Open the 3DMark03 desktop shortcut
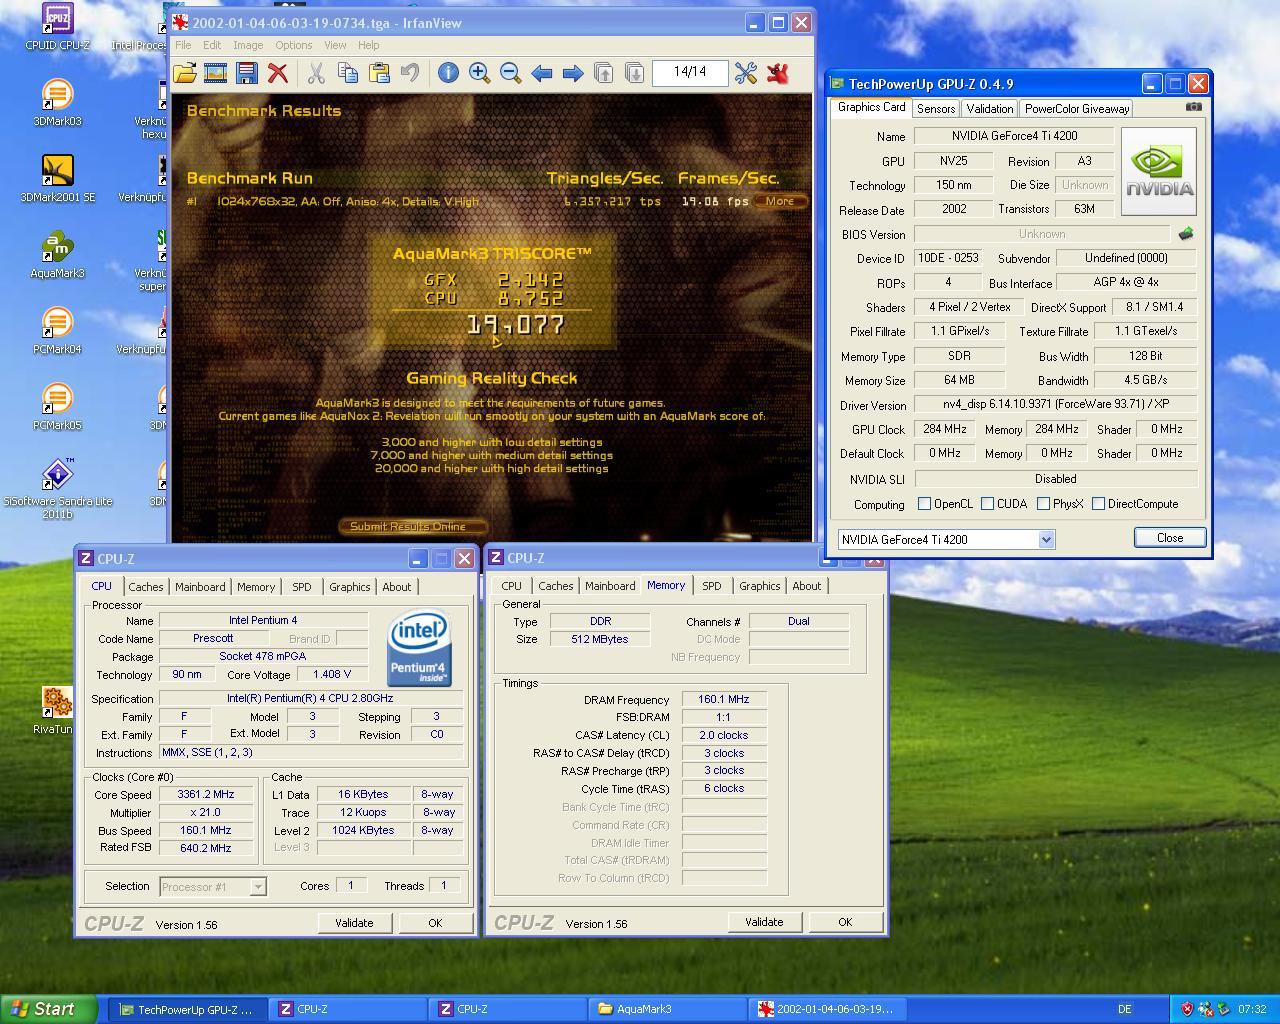1280x1024 pixels. click(57, 103)
